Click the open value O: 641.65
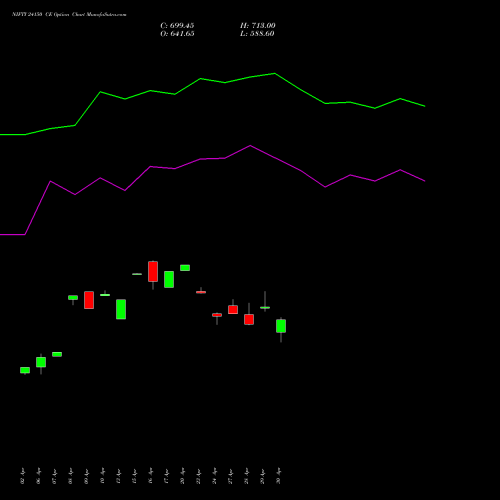The image size is (500, 500). tap(177, 34)
